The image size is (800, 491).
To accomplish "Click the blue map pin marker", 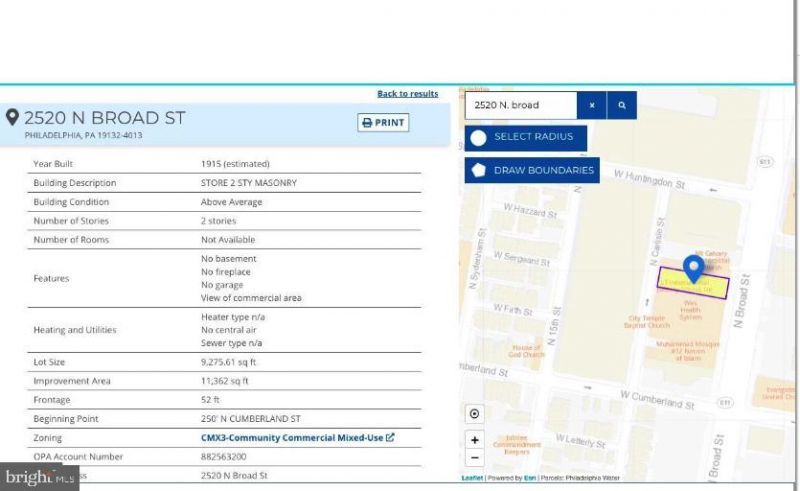I will click(693, 268).
